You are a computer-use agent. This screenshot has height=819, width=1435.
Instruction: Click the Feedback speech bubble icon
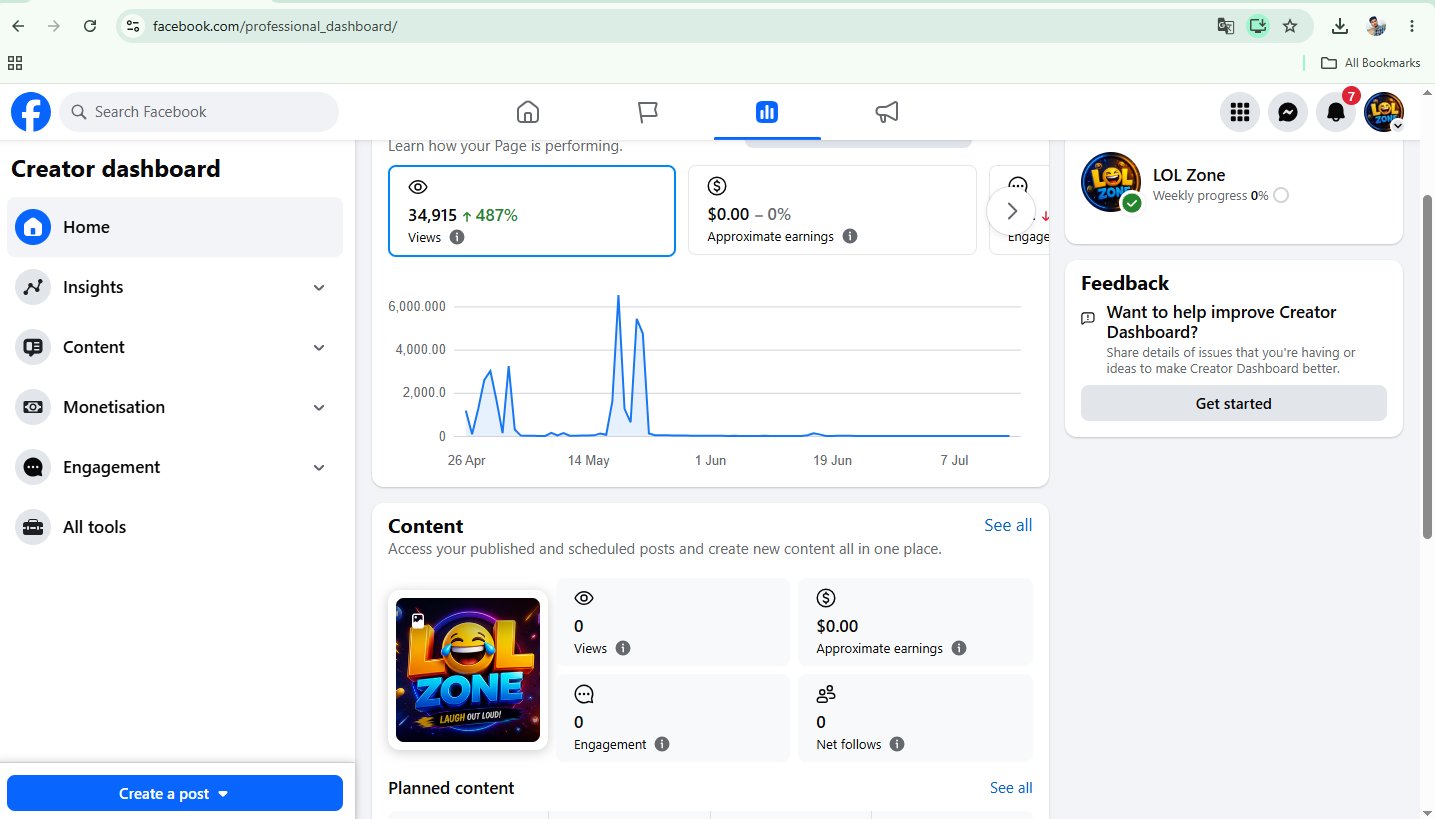click(x=1088, y=319)
